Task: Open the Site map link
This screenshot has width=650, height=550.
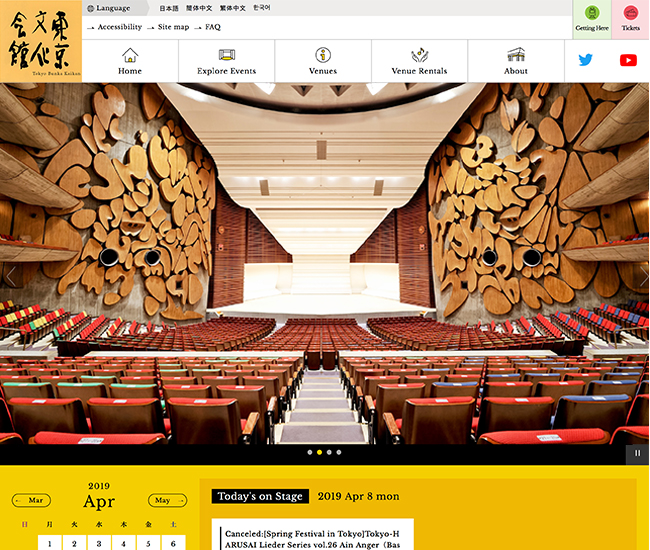Action: pyautogui.click(x=173, y=27)
